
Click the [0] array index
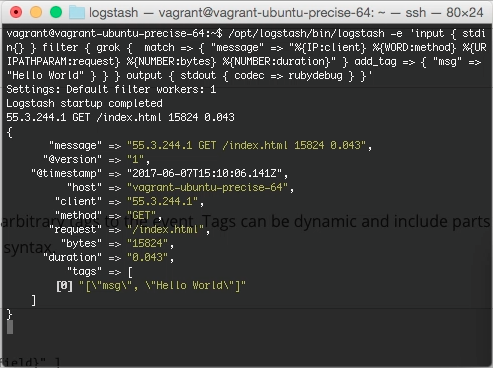coord(64,286)
